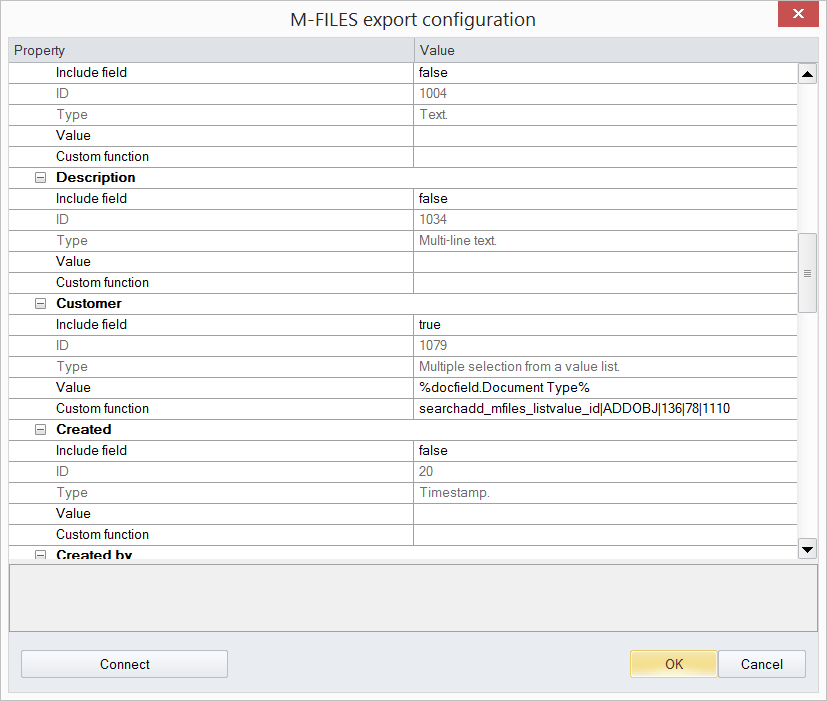Click the empty Value field under Description
The width and height of the screenshot is (827, 701).
click(605, 262)
